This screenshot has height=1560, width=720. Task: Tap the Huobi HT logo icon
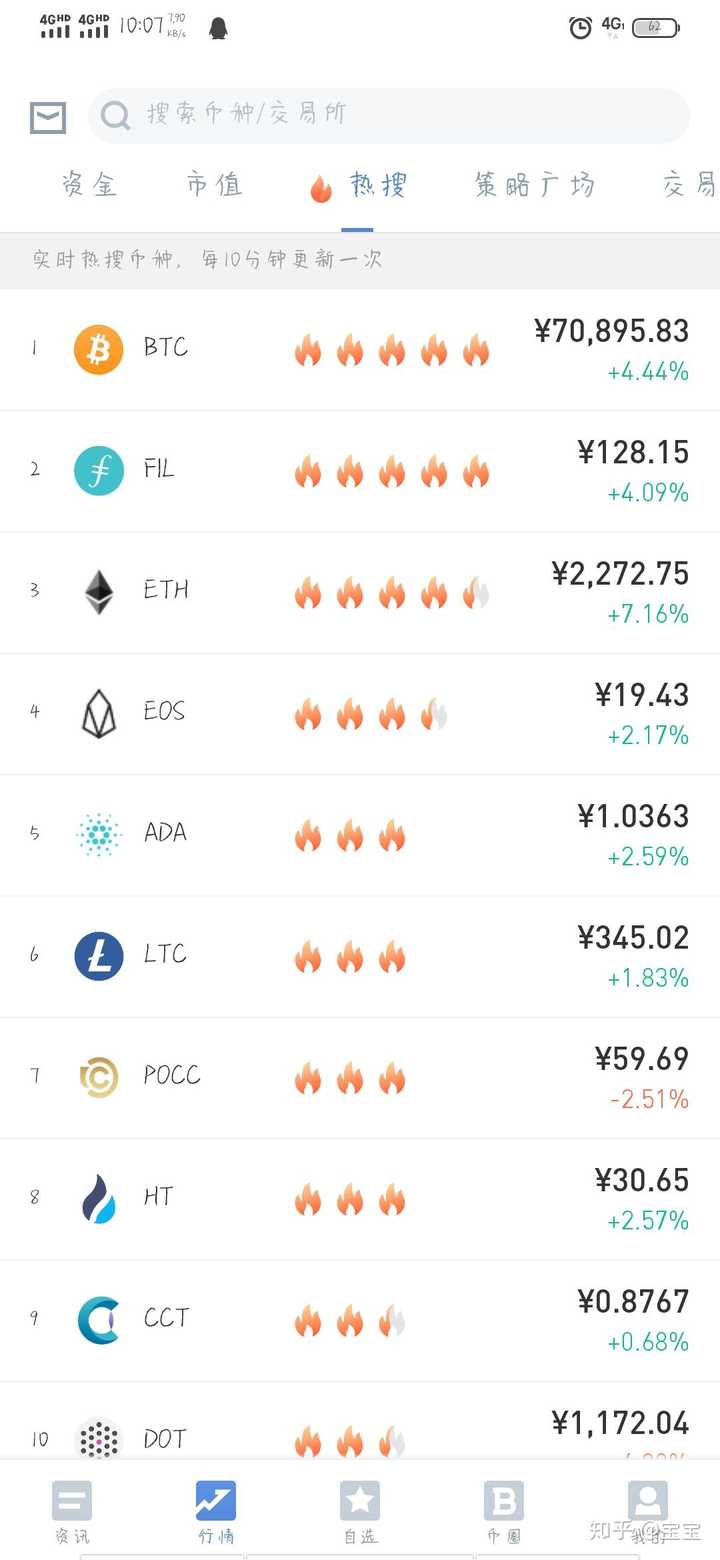[99, 1198]
